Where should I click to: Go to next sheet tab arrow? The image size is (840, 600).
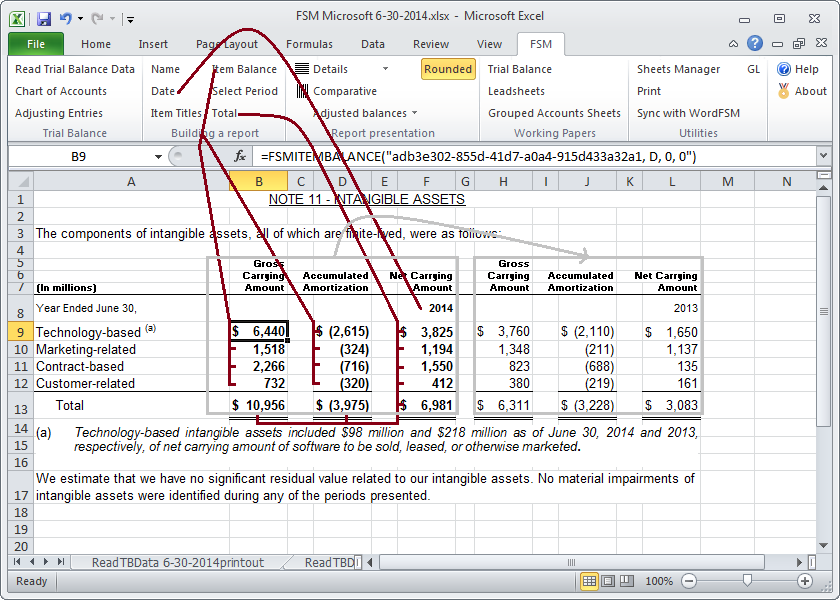pyautogui.click(x=46, y=562)
